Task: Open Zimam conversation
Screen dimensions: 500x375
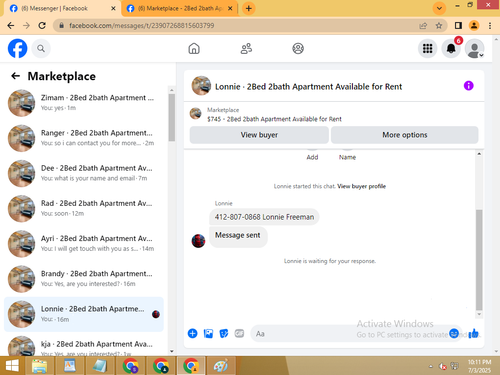Action: pyautogui.click(x=84, y=103)
